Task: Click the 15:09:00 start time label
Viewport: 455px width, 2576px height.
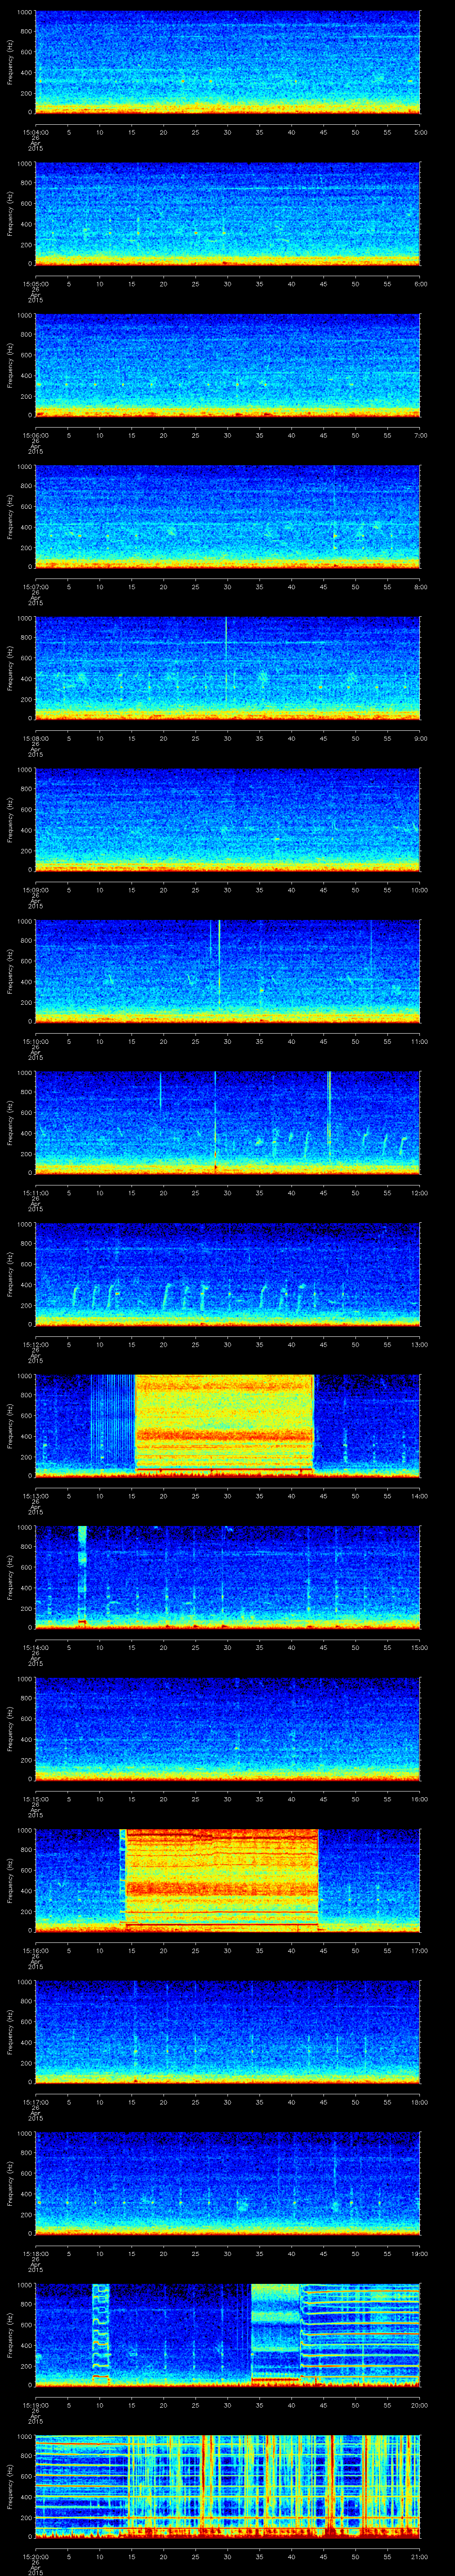Action: (35, 890)
